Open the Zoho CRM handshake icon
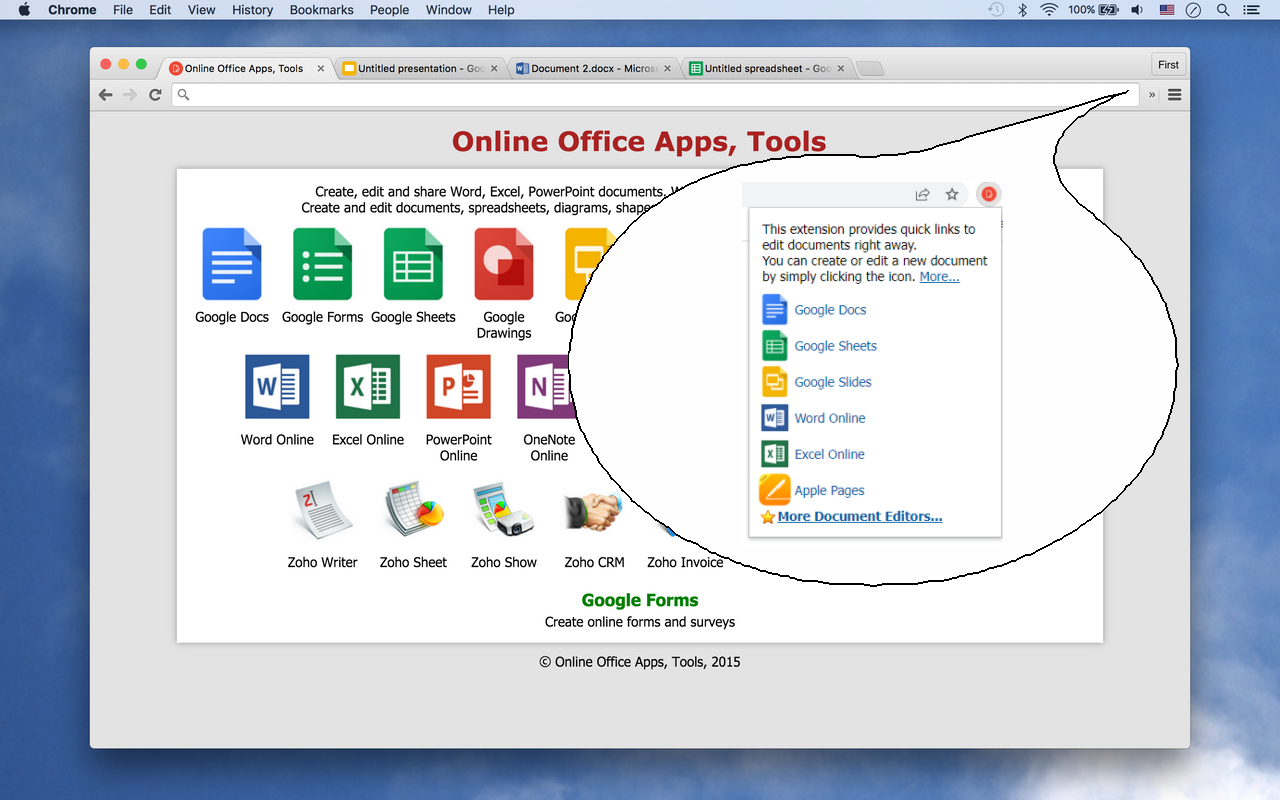Viewport: 1280px width, 800px height. pos(594,512)
